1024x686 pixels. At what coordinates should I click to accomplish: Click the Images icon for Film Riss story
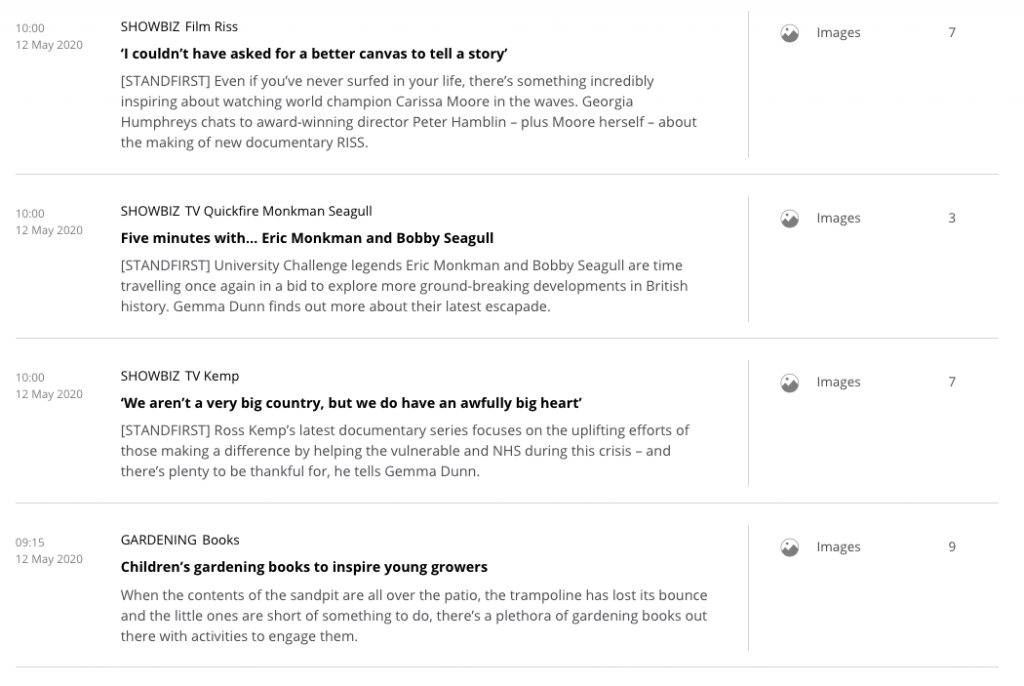click(x=789, y=33)
